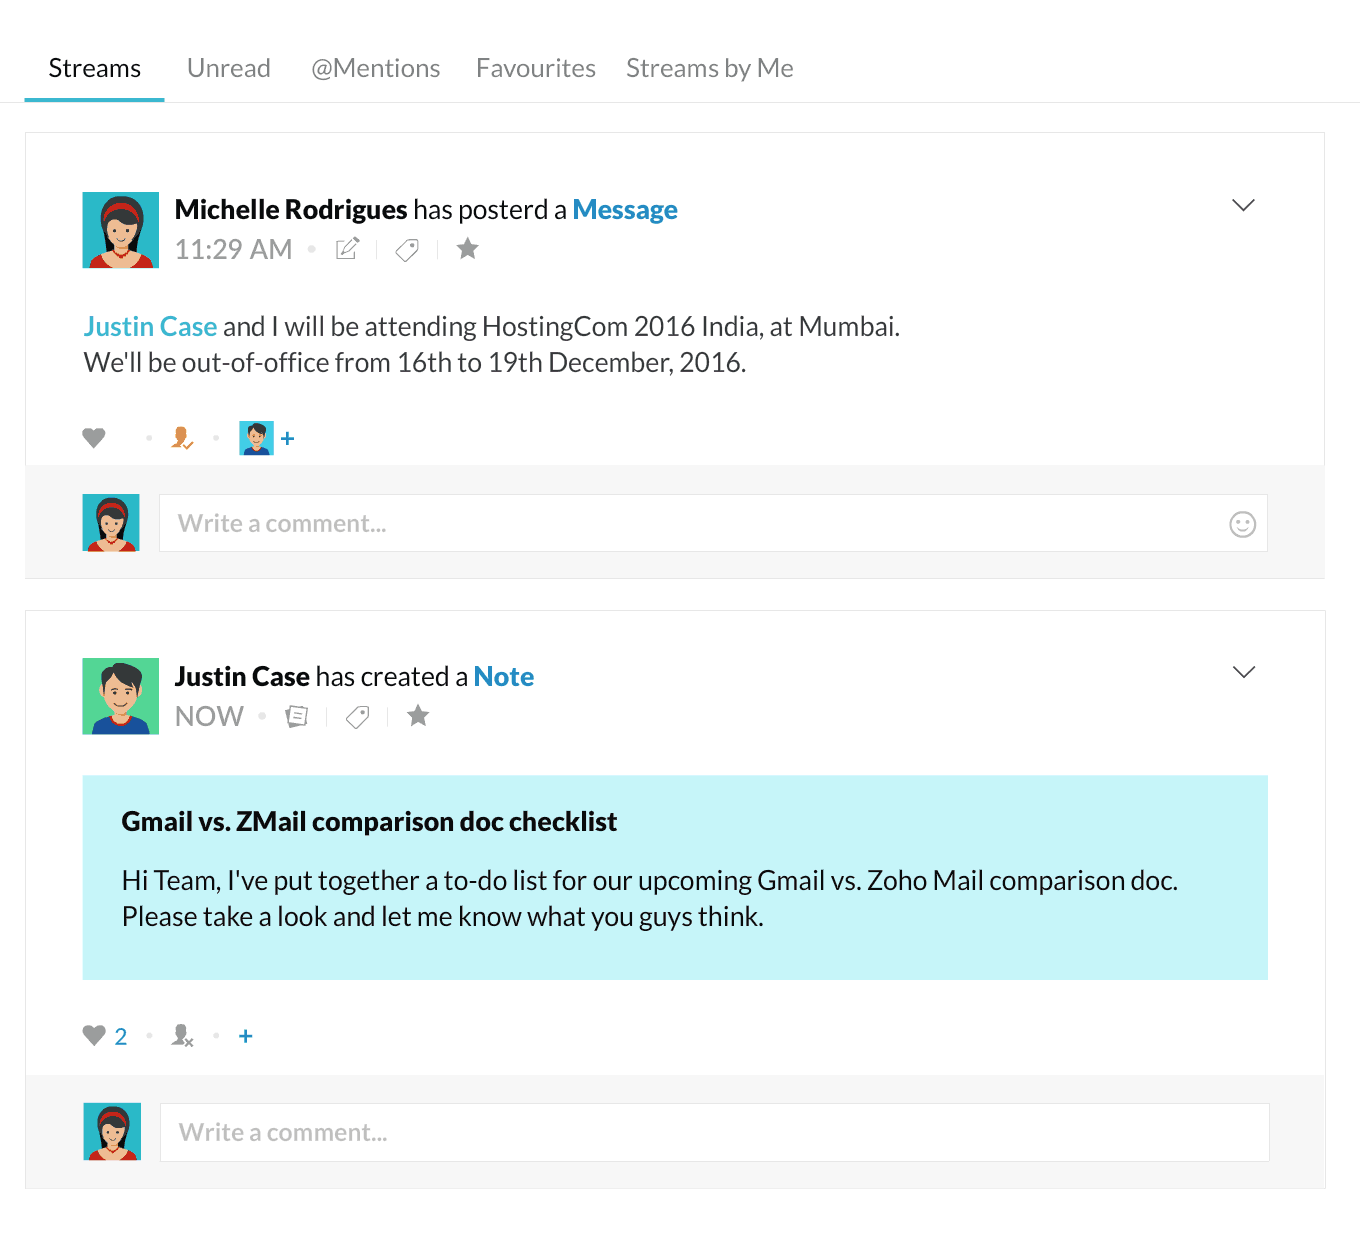This screenshot has width=1360, height=1240.
Task: Click the invitee person icon on Michelle's post
Action: pos(182,438)
